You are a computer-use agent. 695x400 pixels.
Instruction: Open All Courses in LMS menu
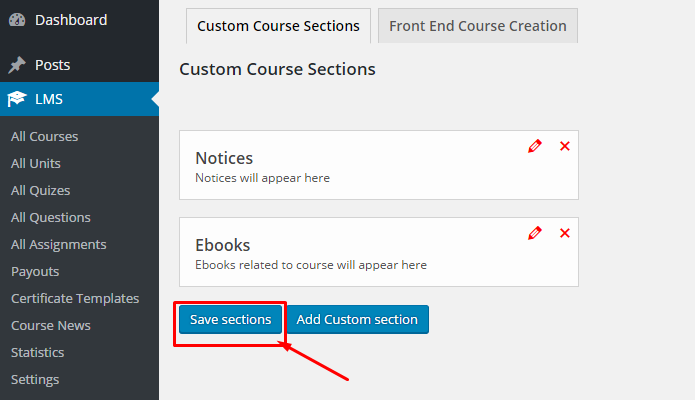[44, 136]
